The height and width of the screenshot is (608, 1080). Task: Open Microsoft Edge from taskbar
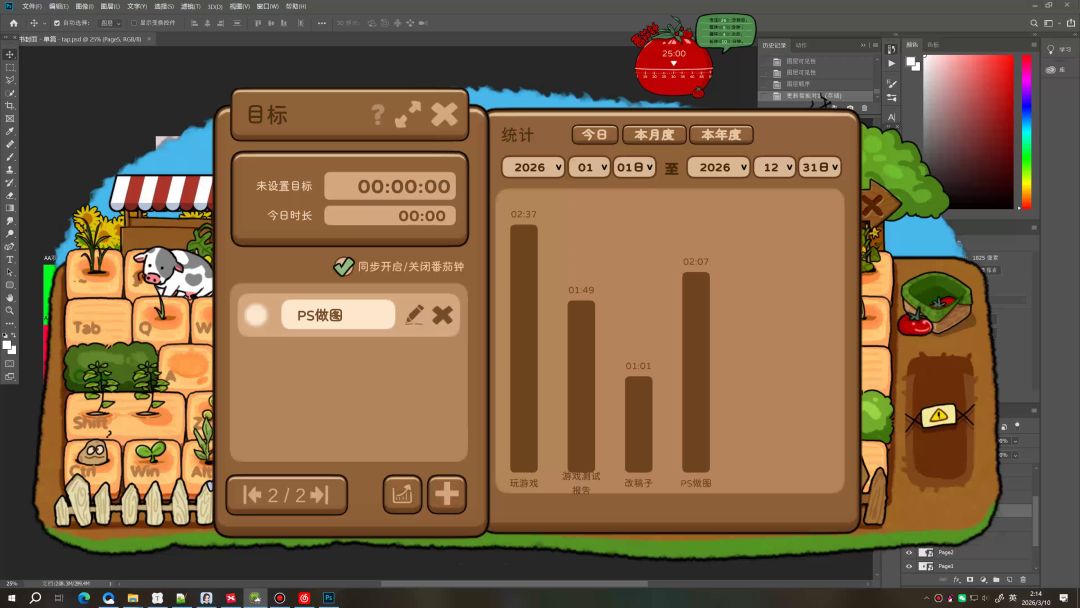coord(84,598)
